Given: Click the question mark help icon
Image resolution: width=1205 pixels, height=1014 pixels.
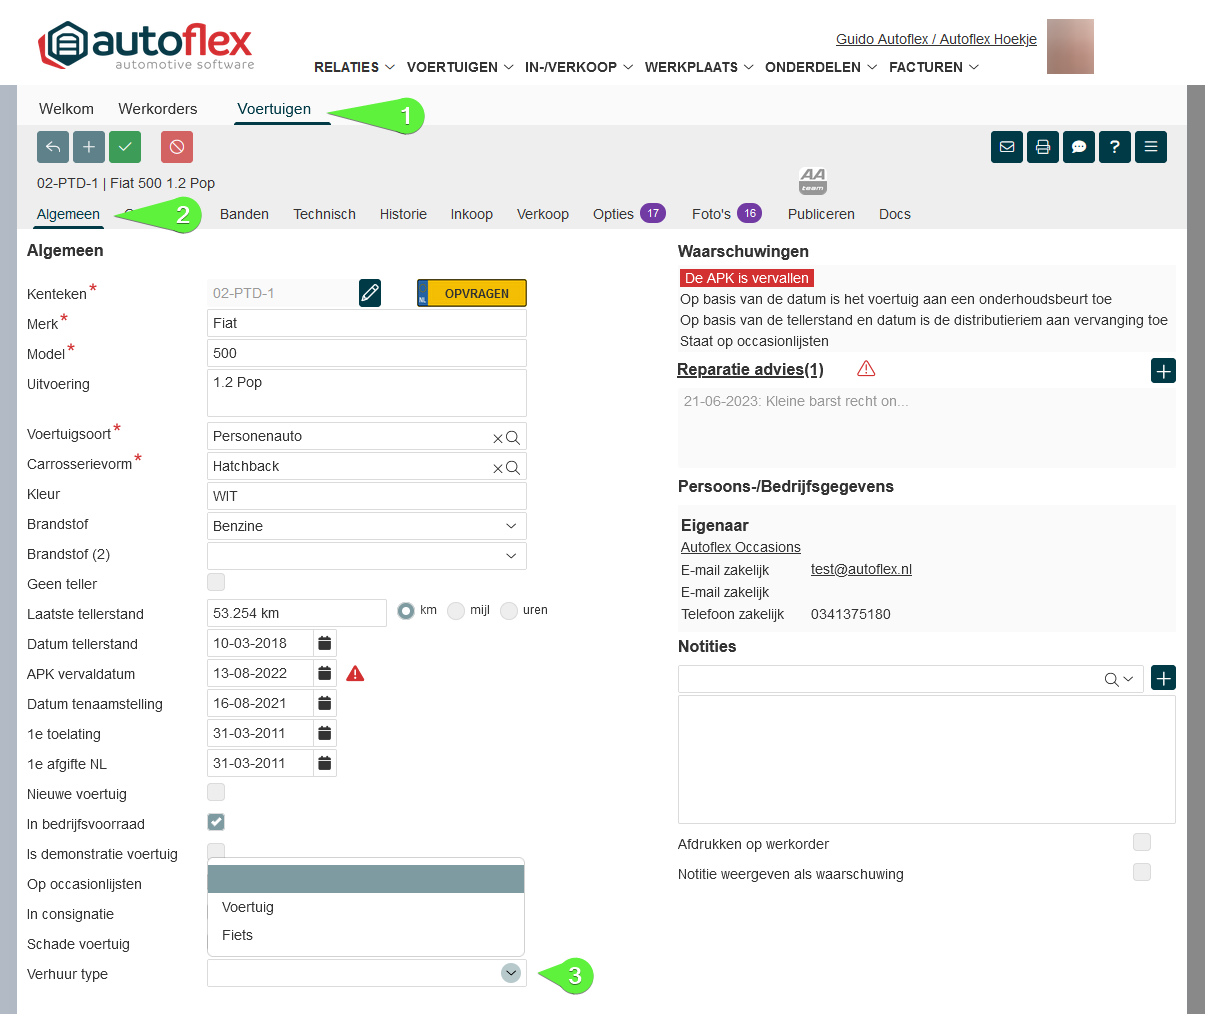Looking at the screenshot, I should point(1115,147).
